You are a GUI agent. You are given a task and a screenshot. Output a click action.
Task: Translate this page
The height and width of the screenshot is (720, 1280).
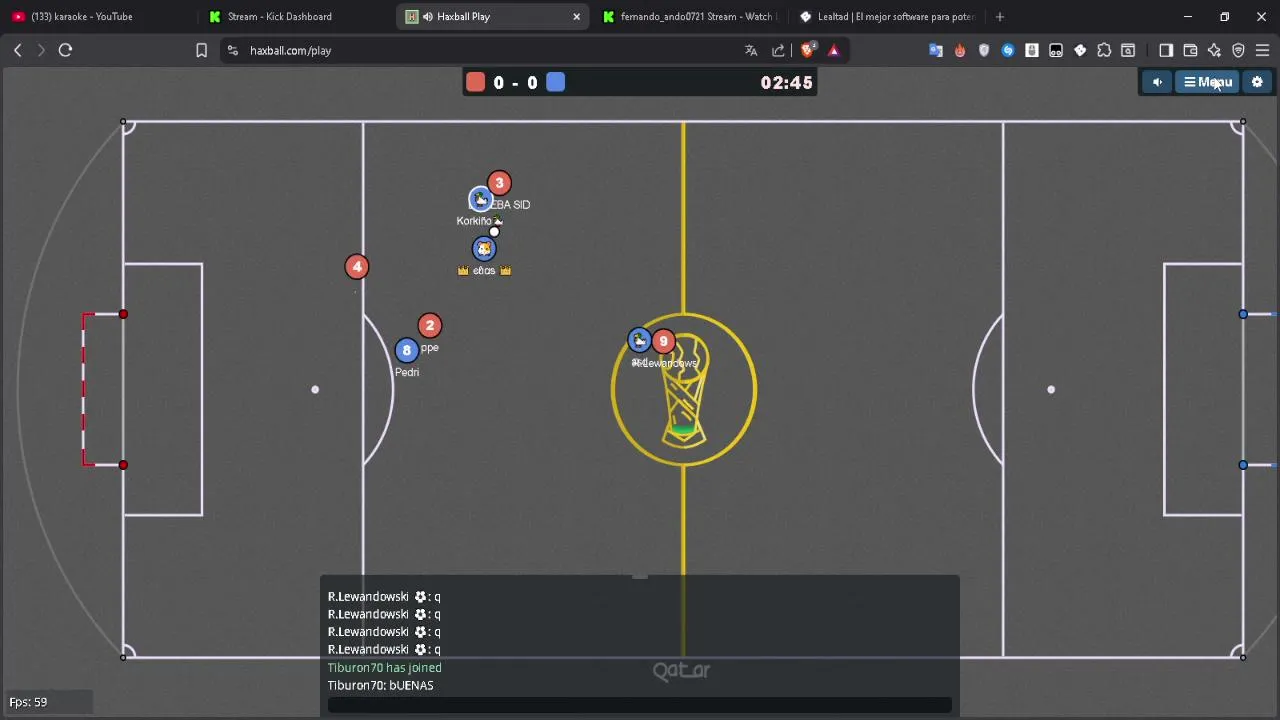tap(751, 50)
